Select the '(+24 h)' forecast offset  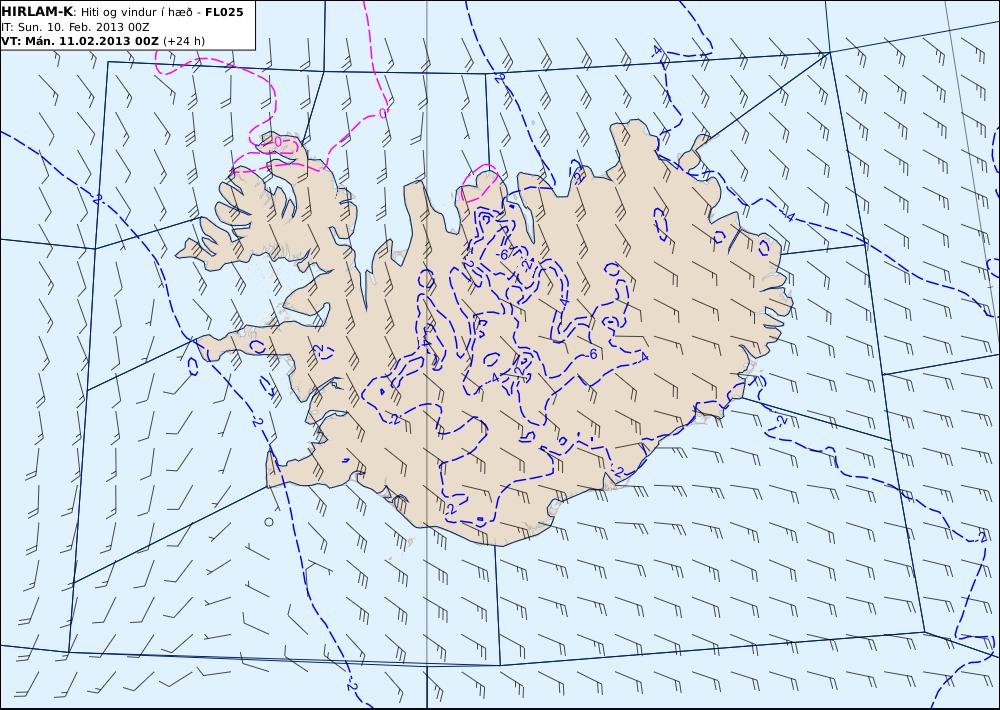coord(184,41)
